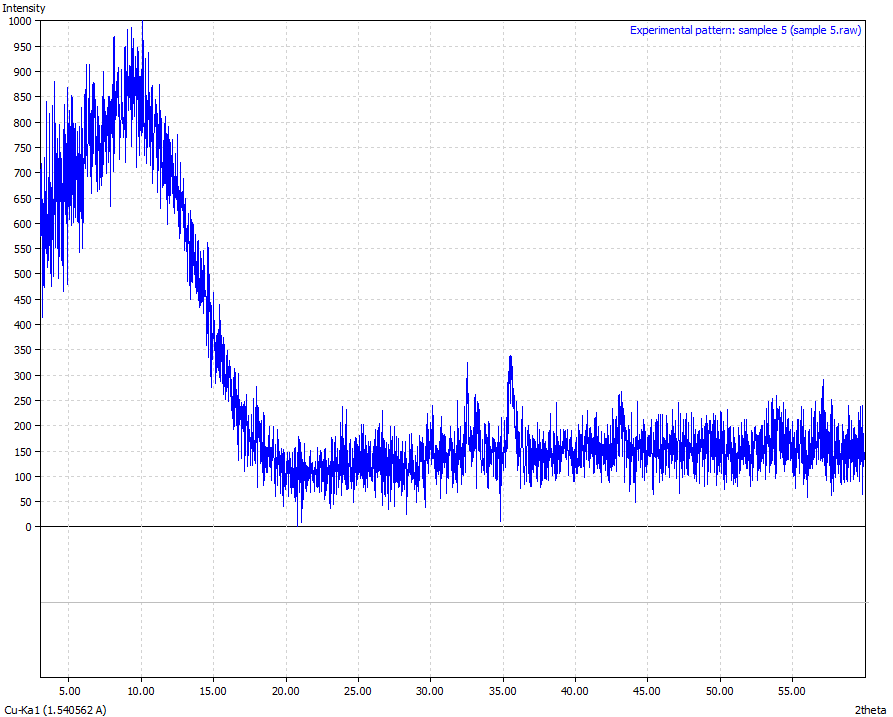The height and width of the screenshot is (717, 893).
Task: Pick the peak near 57 degrees
Action: point(823,382)
